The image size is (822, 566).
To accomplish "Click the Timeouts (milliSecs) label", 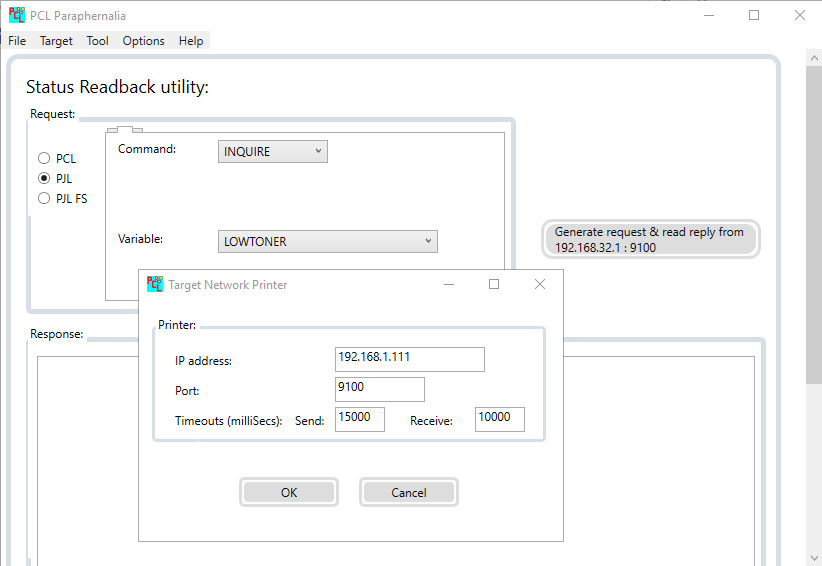I will click(229, 421).
